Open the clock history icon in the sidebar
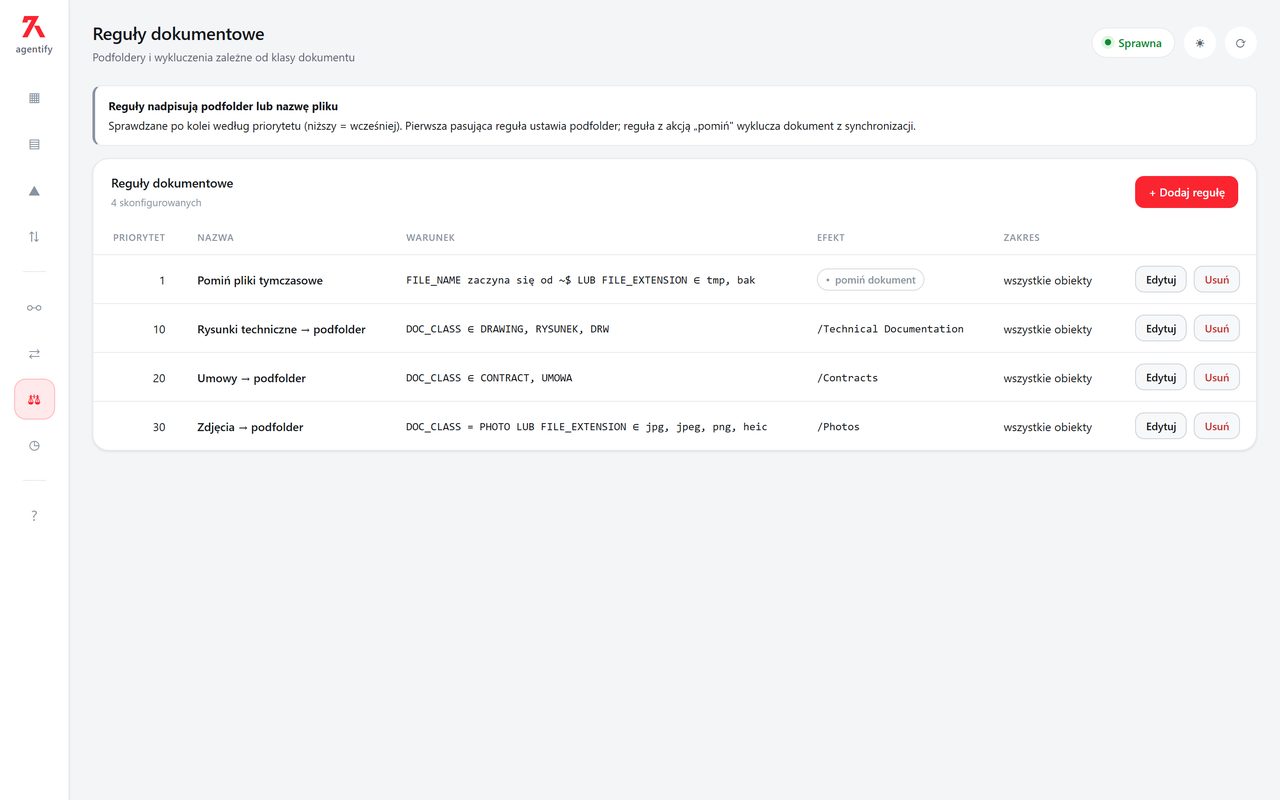Image resolution: width=1280 pixels, height=800 pixels. [34, 446]
